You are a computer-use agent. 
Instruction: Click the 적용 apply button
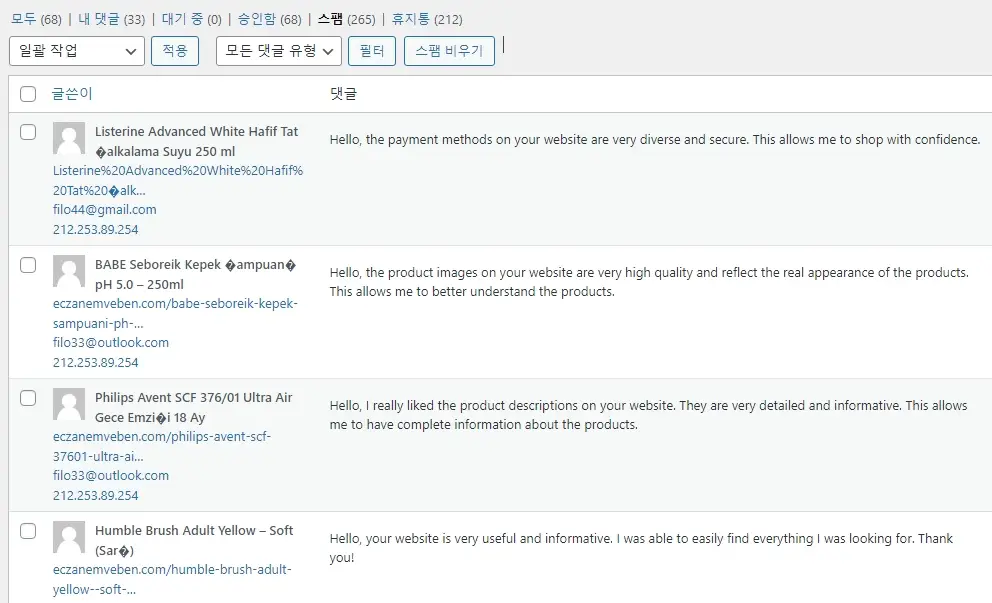coord(175,51)
